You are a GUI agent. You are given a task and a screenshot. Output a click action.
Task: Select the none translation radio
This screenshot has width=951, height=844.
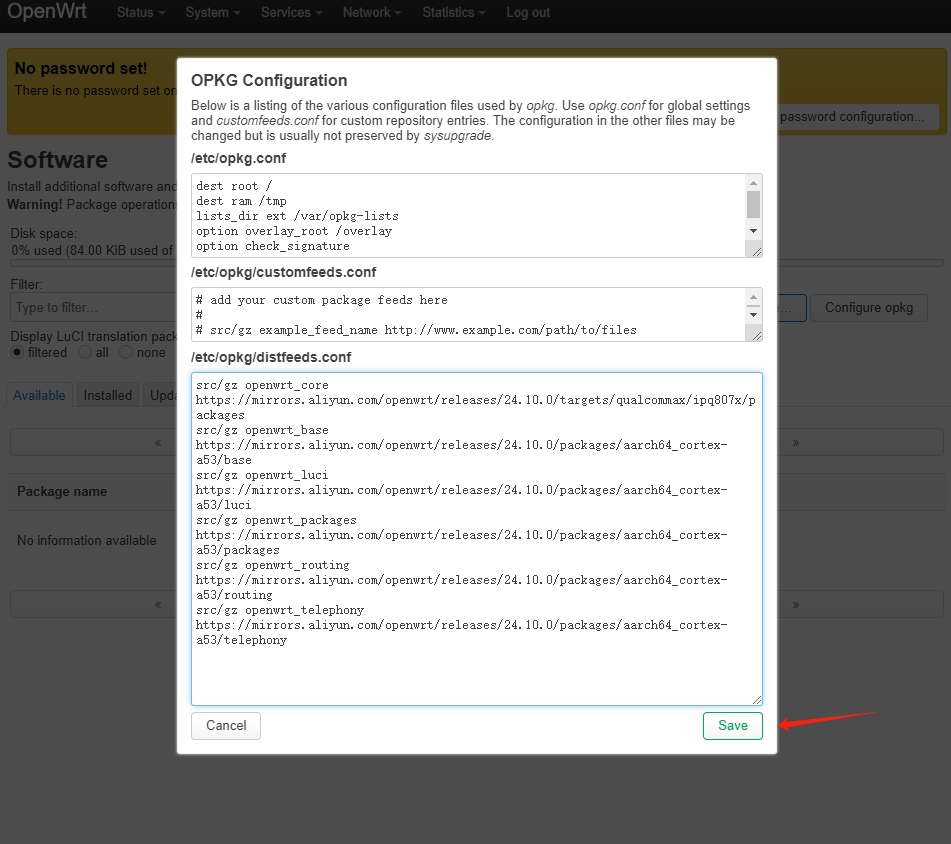coord(126,352)
